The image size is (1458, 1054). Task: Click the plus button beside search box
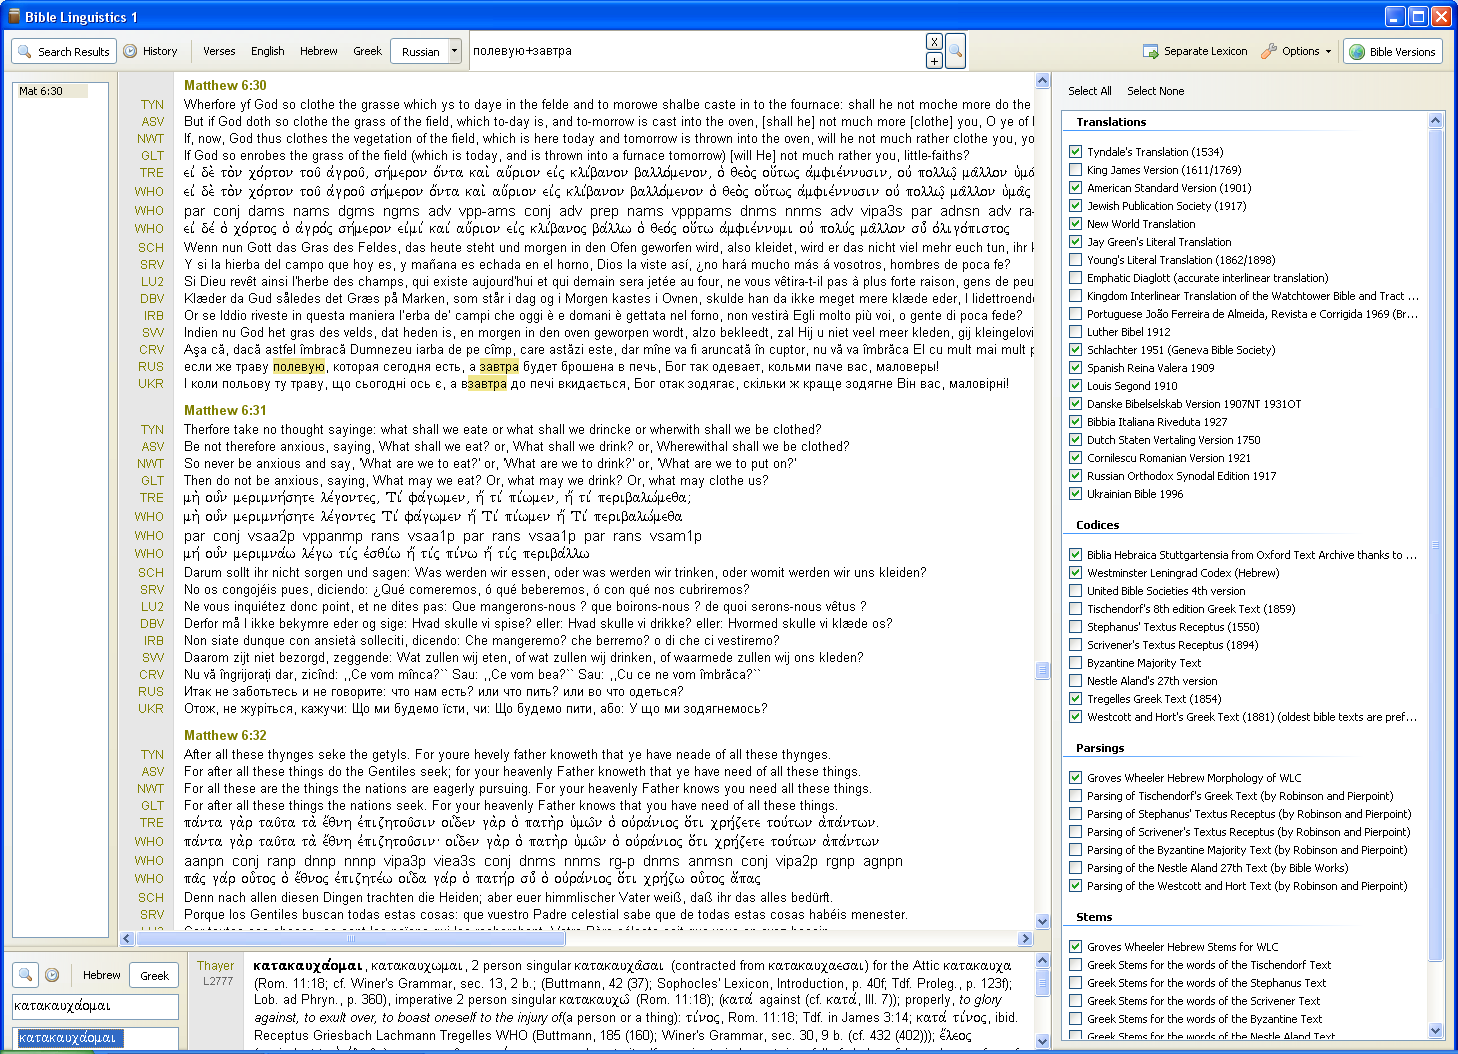point(934,61)
